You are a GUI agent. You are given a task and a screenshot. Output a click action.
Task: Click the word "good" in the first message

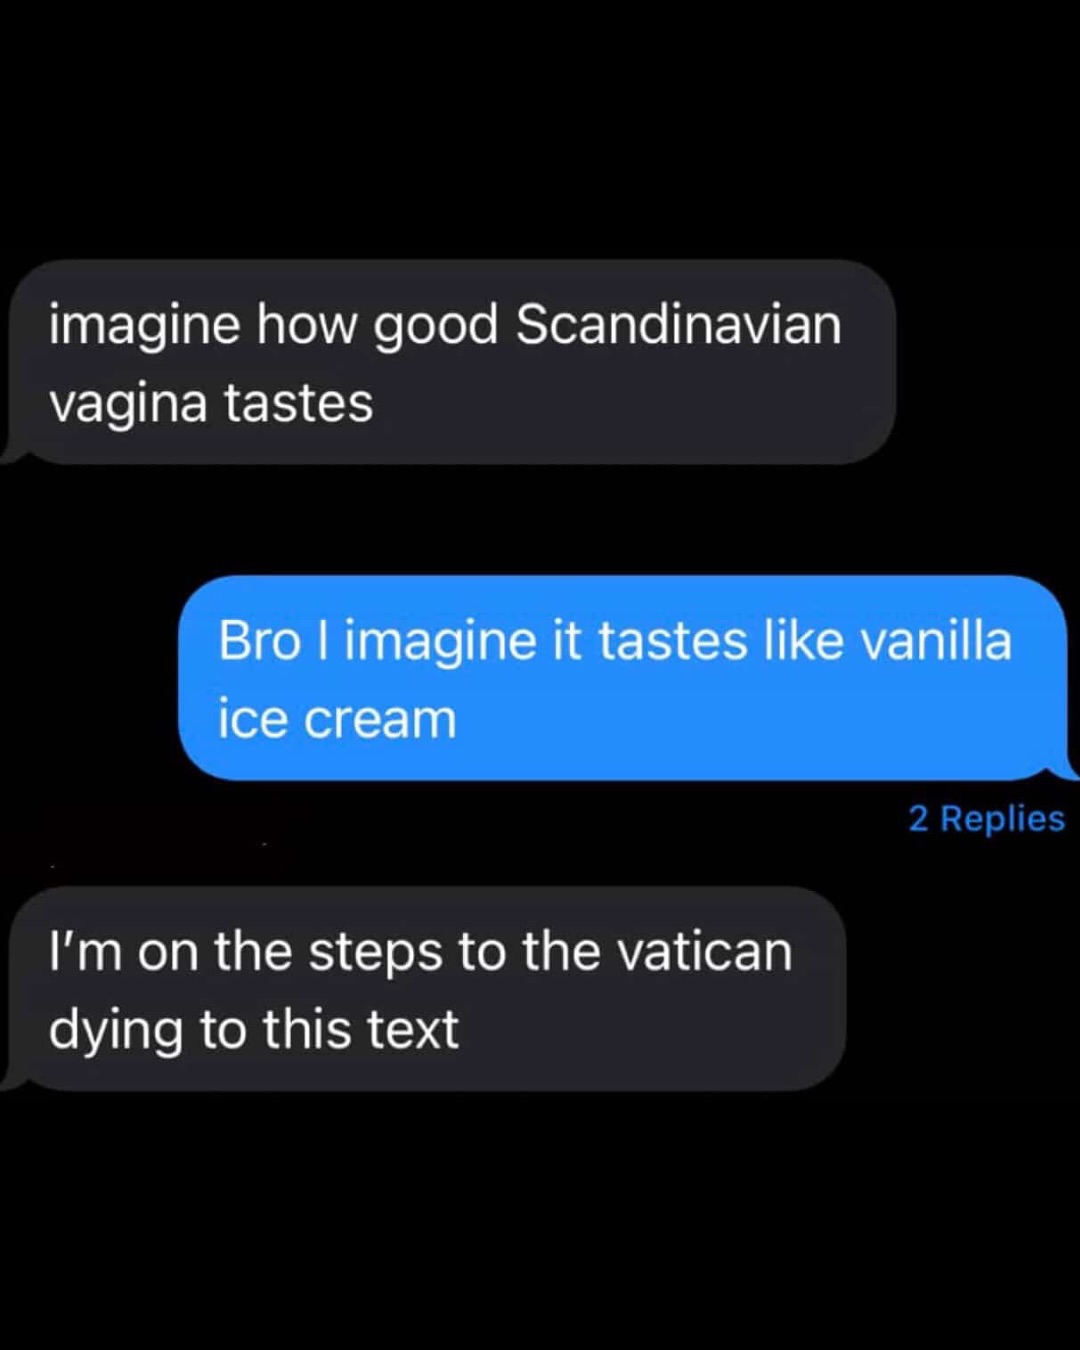(x=436, y=328)
